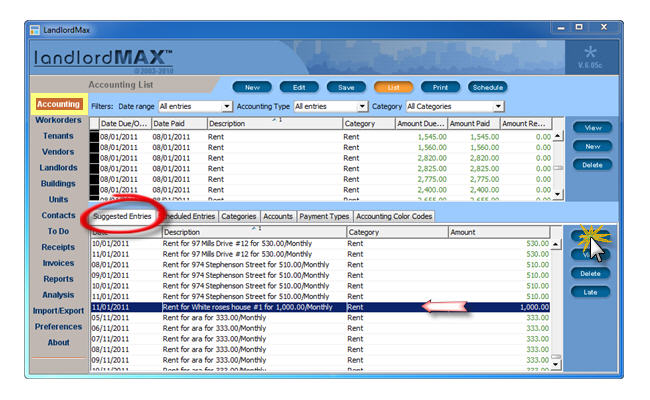This screenshot has width=650, height=400.
Task: Sort by Amount Due column header
Action: [x=421, y=124]
